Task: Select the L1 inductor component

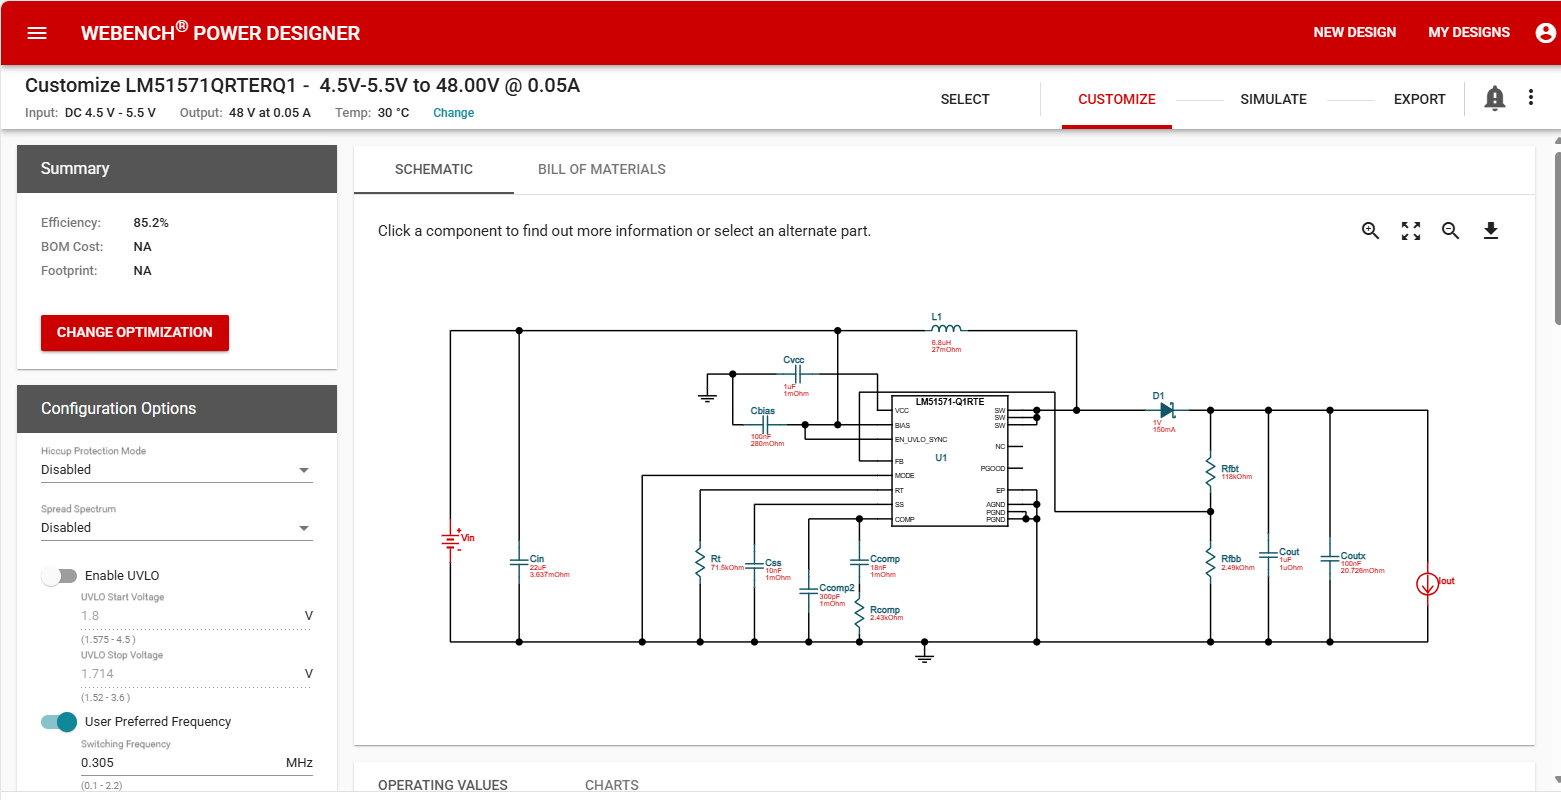Action: 946,329
